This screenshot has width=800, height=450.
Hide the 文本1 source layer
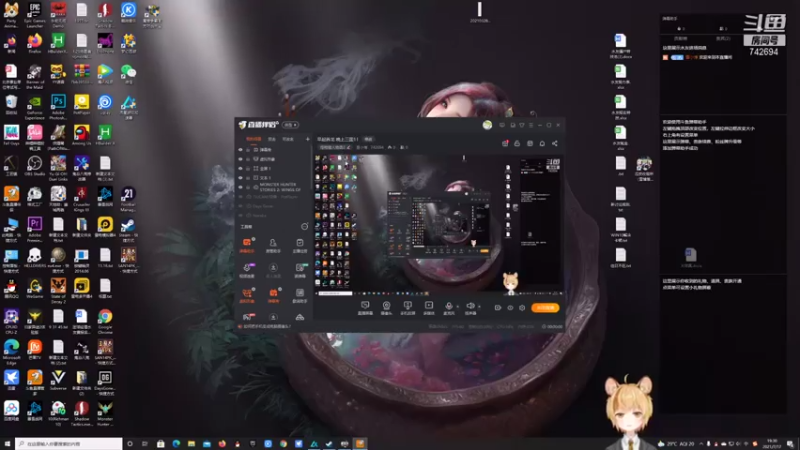coord(240,178)
